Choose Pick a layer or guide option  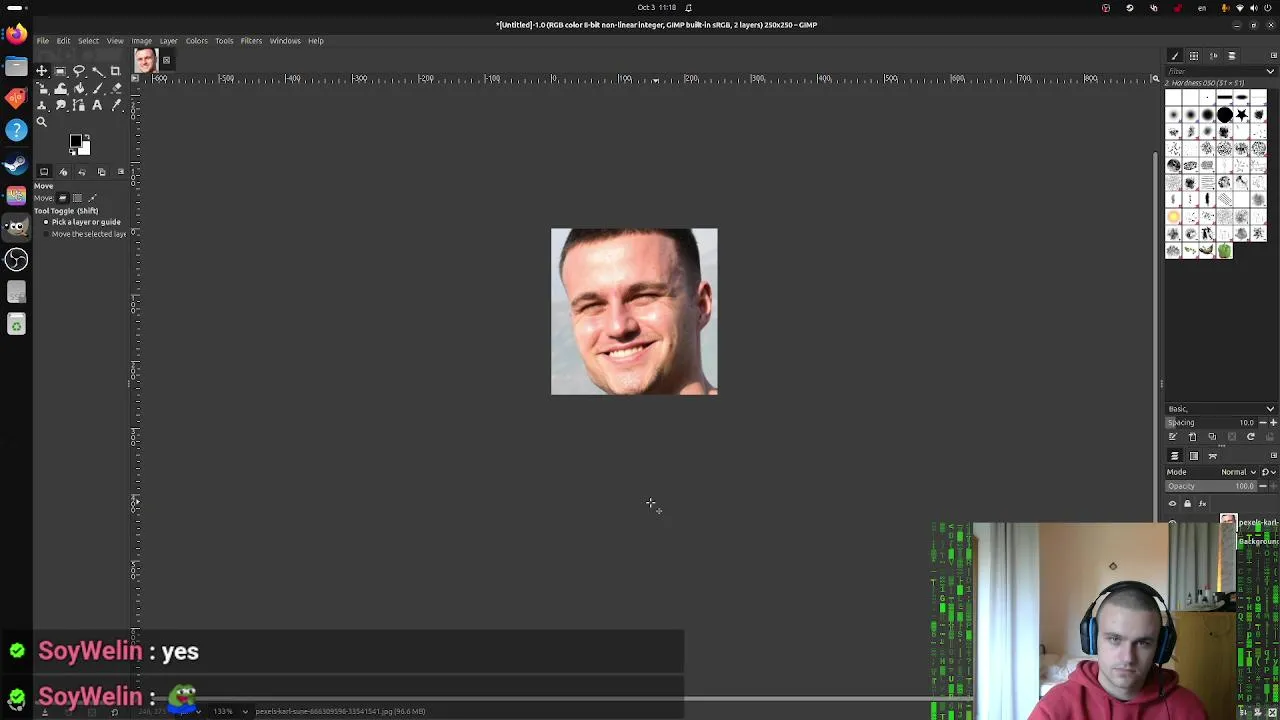(84, 222)
